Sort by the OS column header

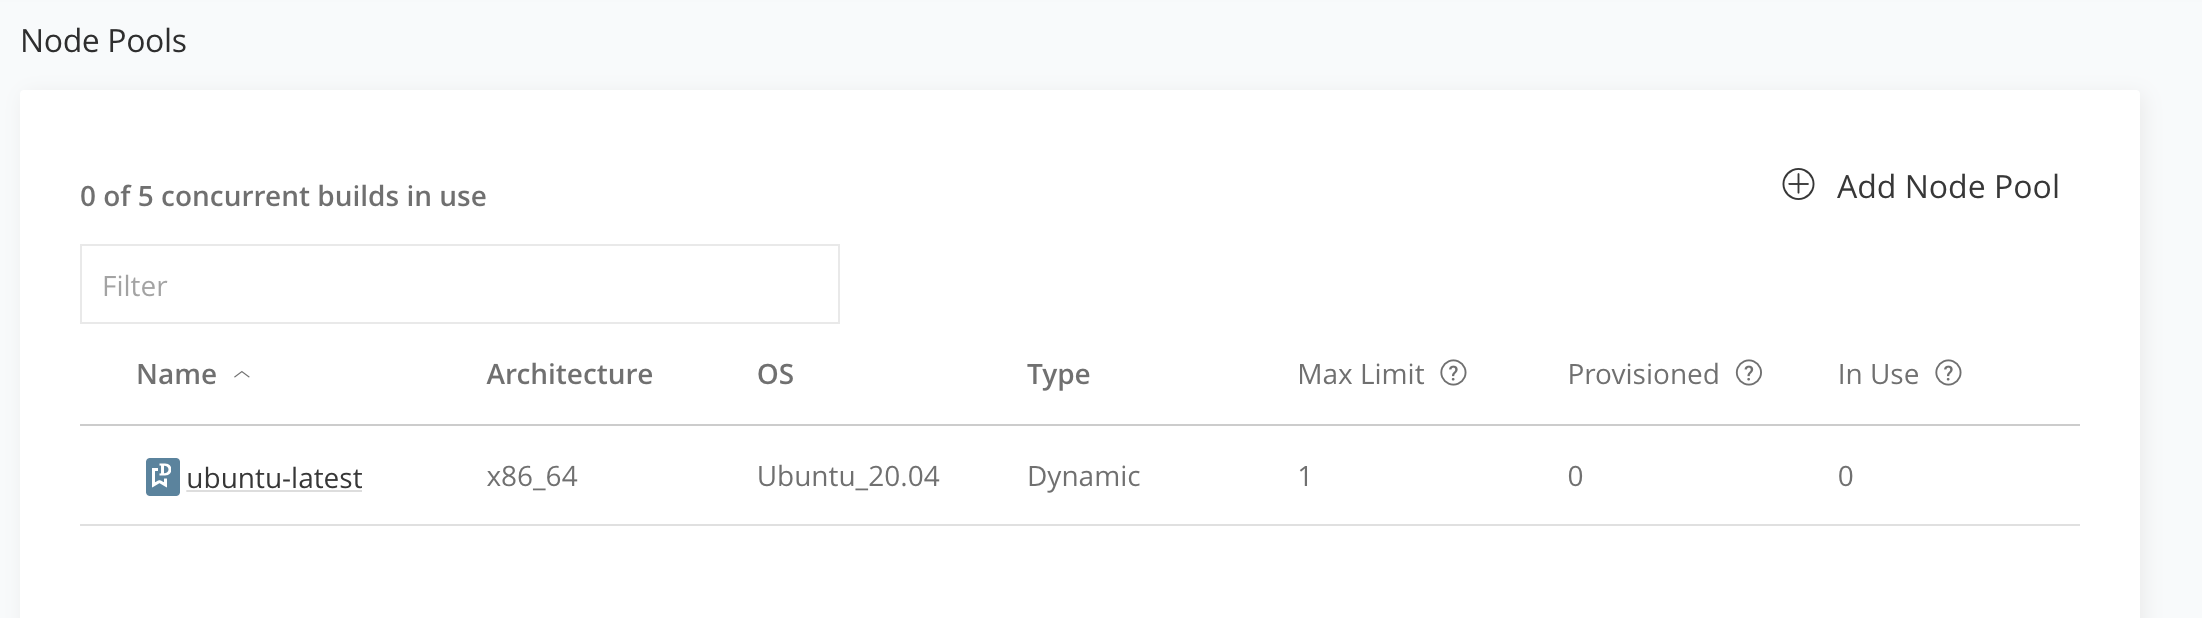click(x=775, y=374)
